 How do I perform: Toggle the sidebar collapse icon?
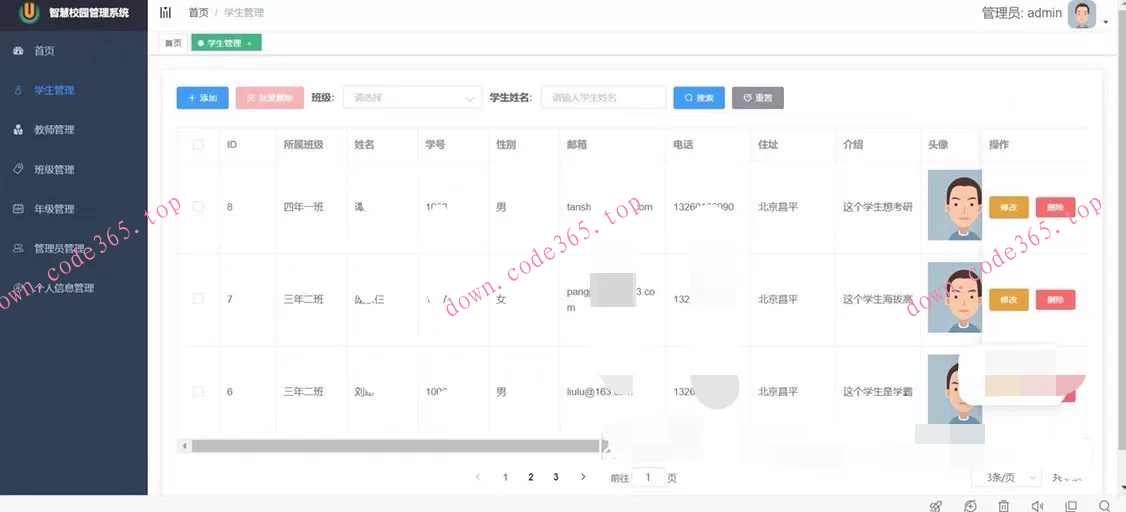[166, 12]
